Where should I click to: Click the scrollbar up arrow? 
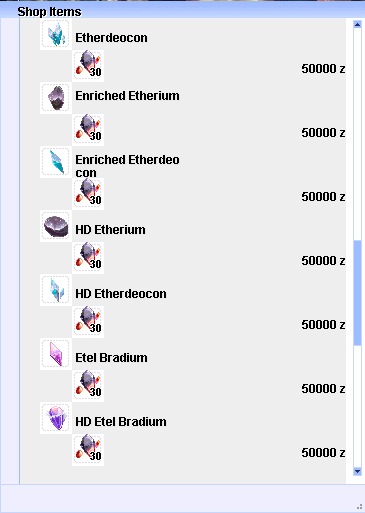tap(357, 24)
